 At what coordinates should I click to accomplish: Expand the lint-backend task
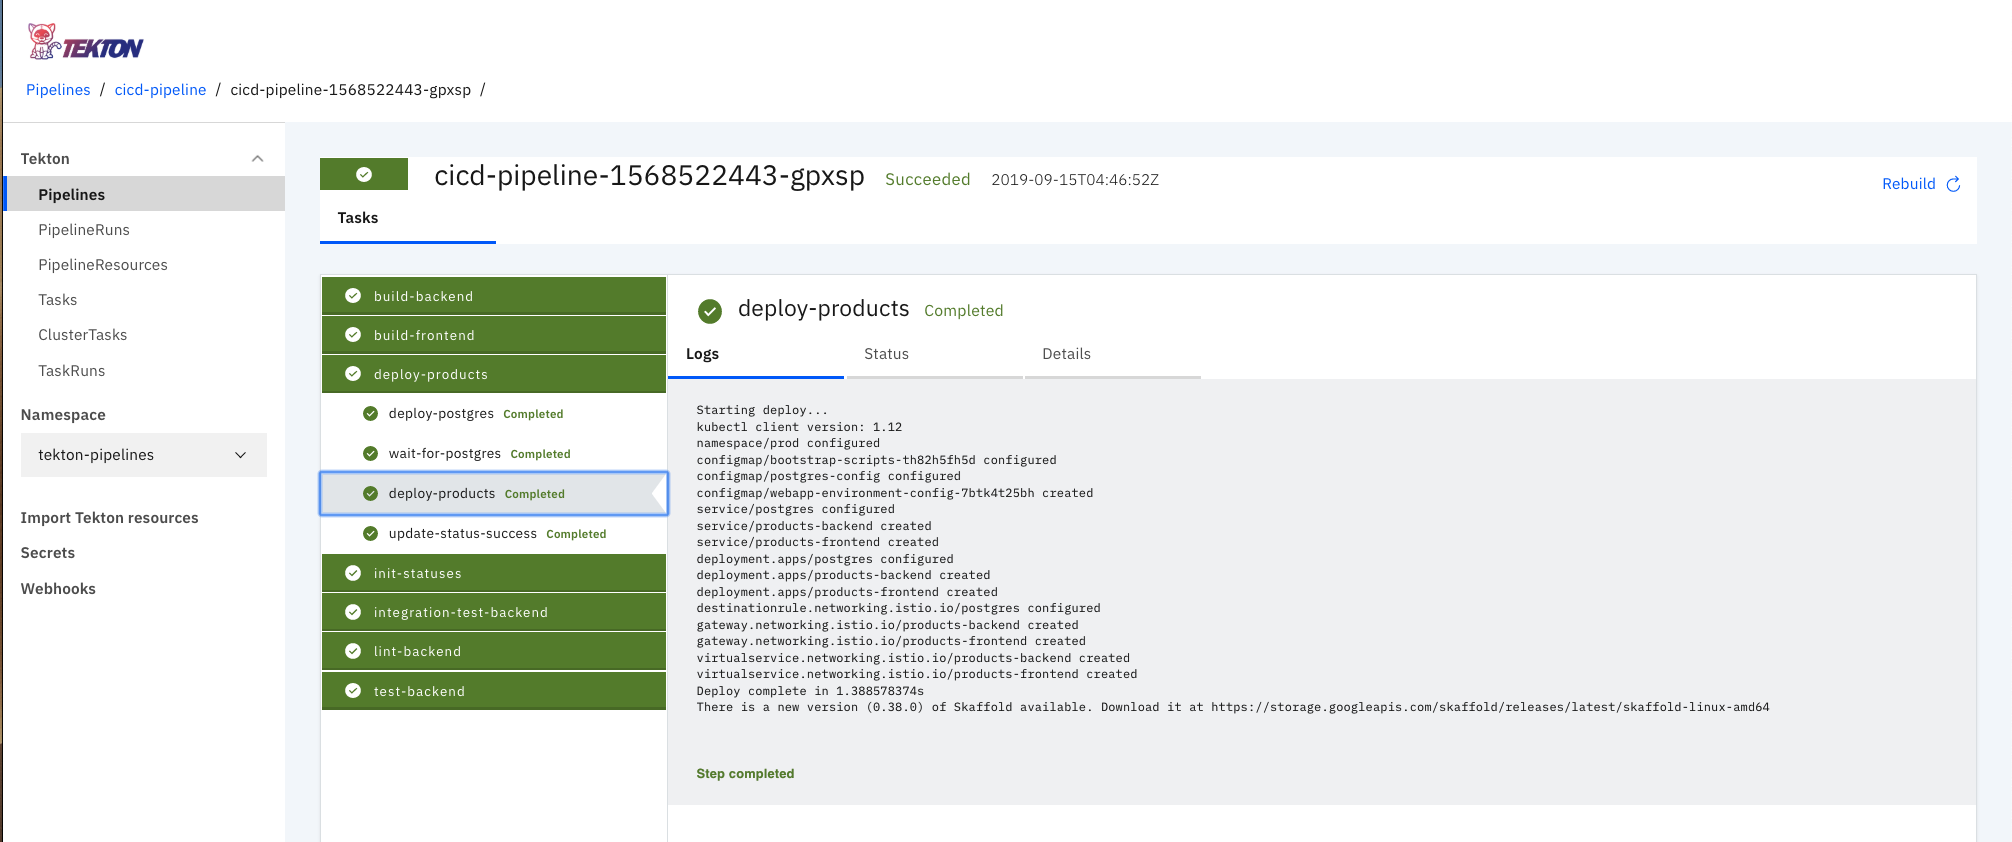pyautogui.click(x=494, y=651)
